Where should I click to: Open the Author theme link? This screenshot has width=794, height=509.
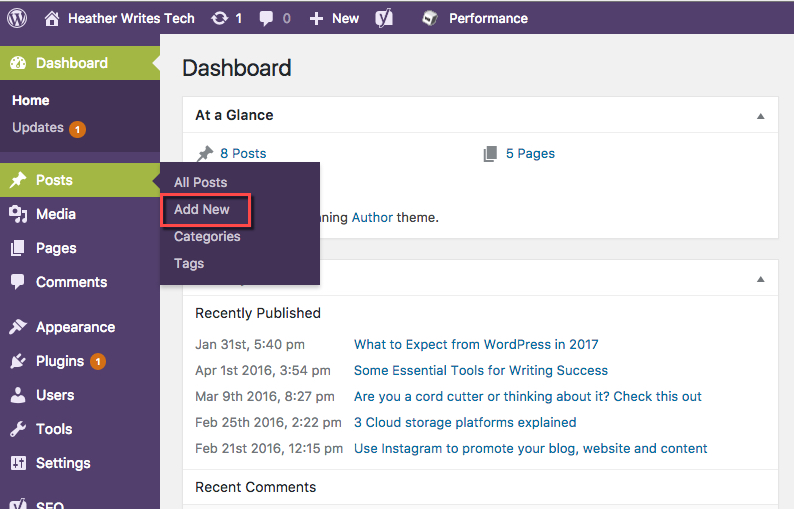click(372, 218)
